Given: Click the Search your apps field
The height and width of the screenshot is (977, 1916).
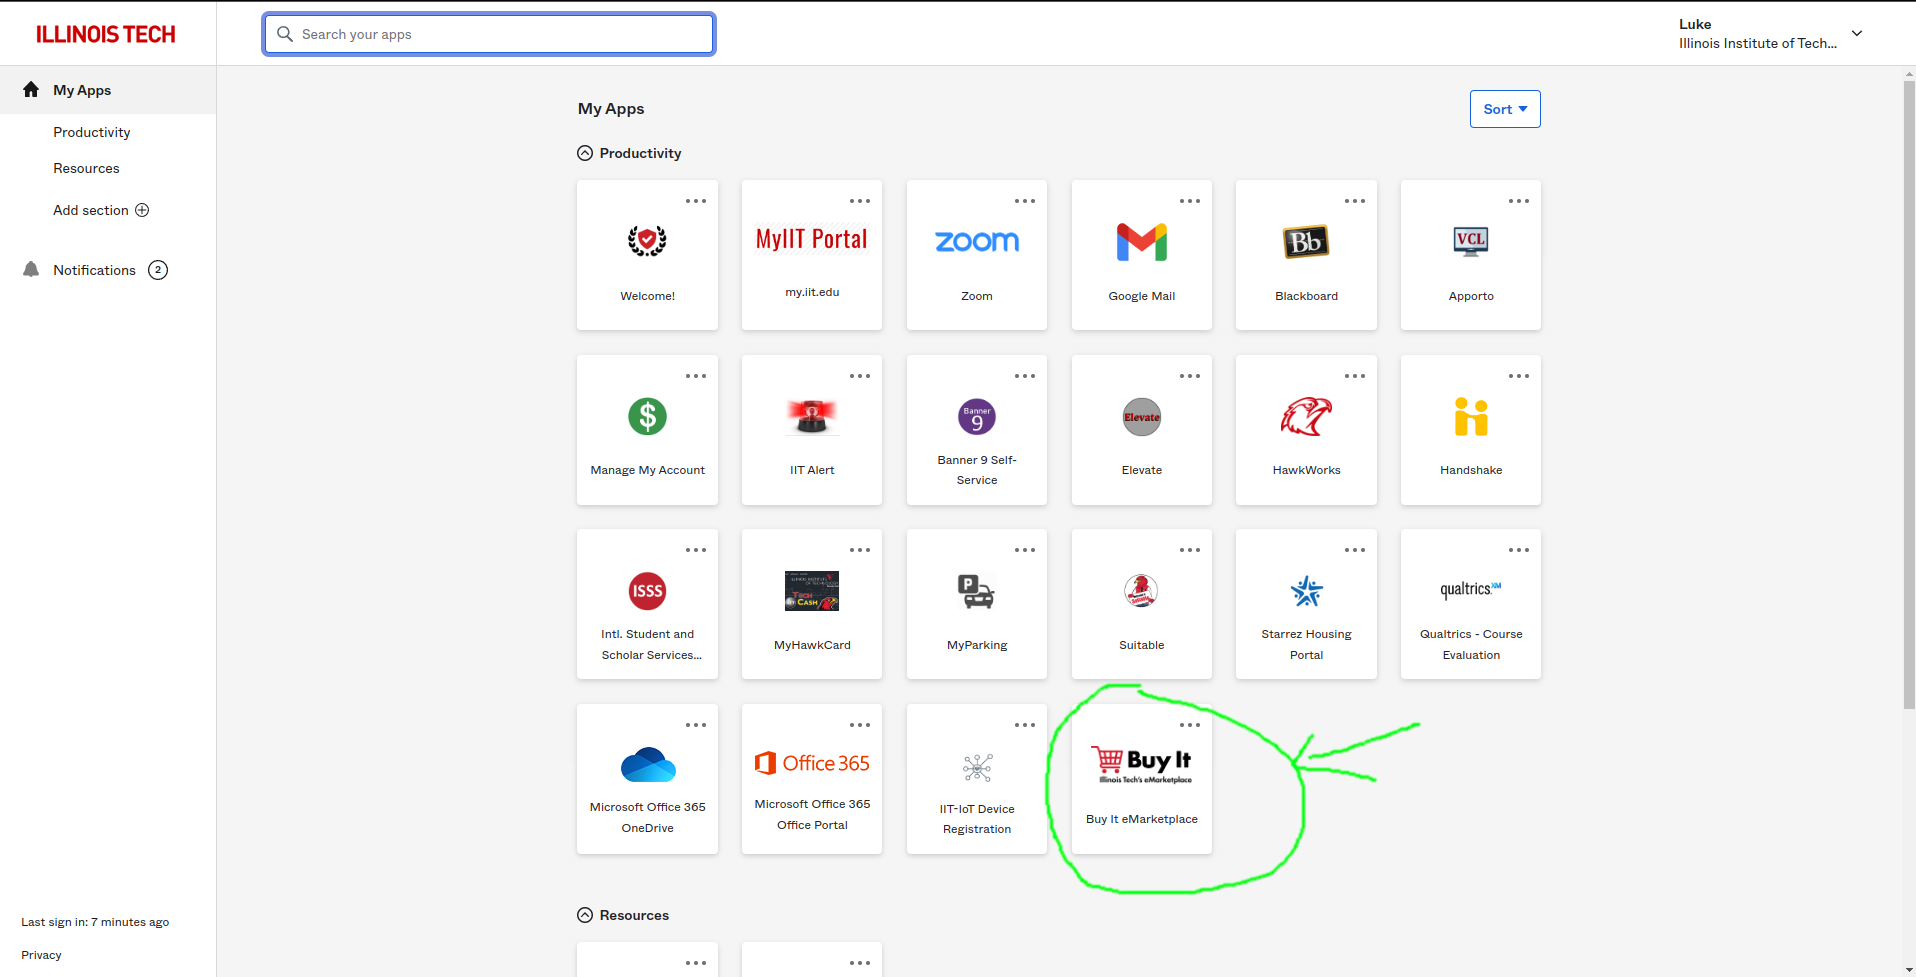Looking at the screenshot, I should (x=489, y=34).
